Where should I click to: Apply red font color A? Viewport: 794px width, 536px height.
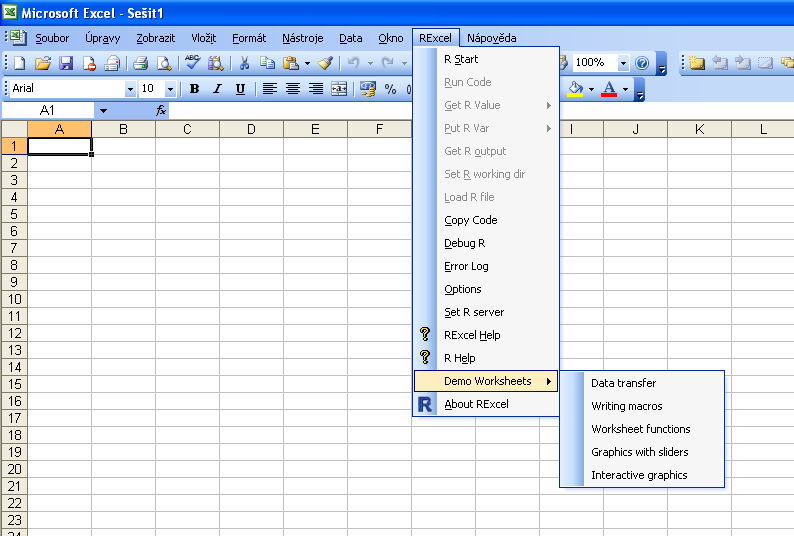pos(609,89)
